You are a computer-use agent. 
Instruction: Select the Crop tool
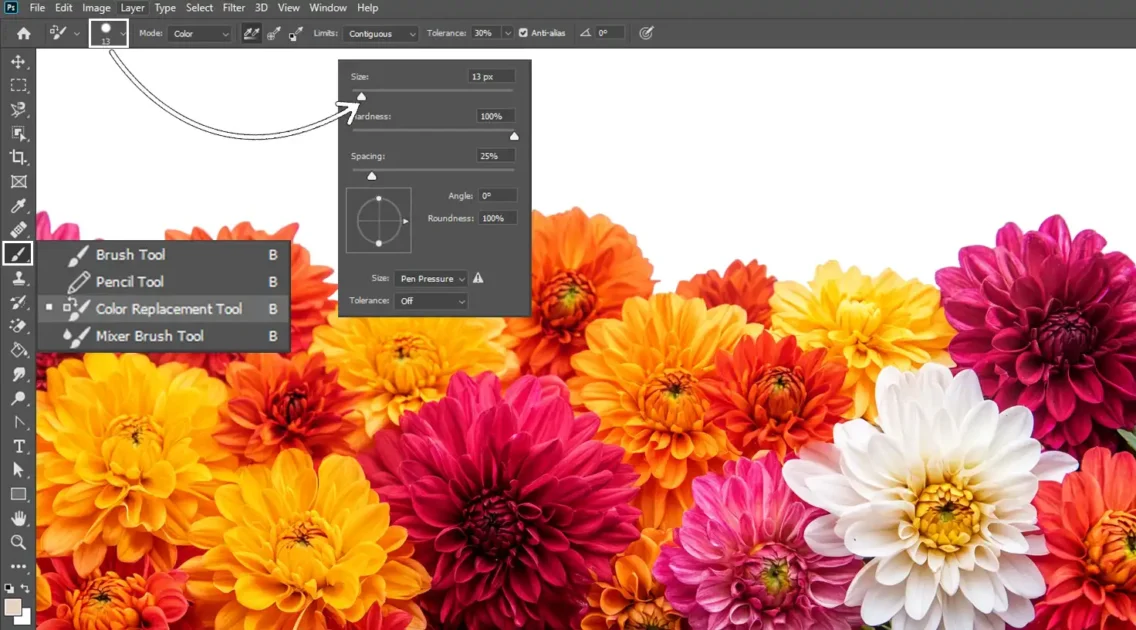coord(18,158)
